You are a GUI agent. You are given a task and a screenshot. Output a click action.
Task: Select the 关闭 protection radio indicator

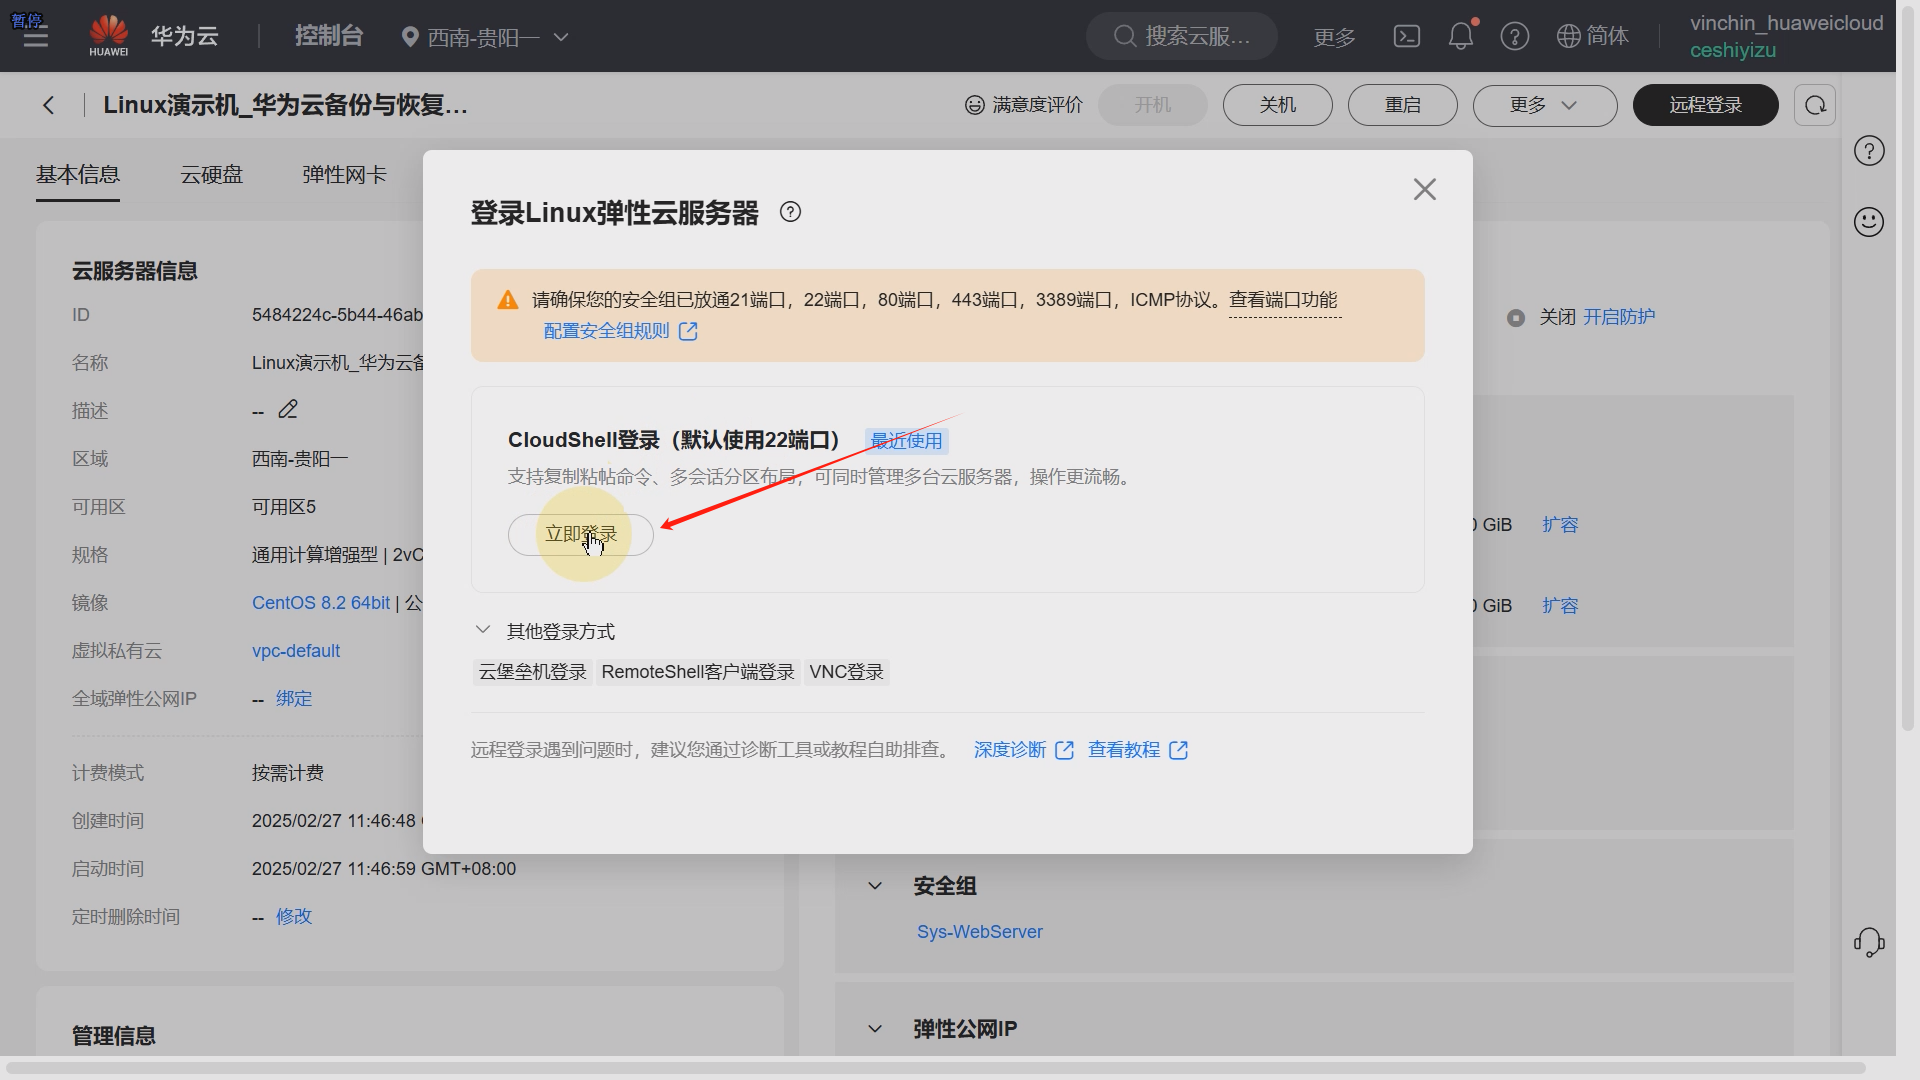tap(1516, 318)
